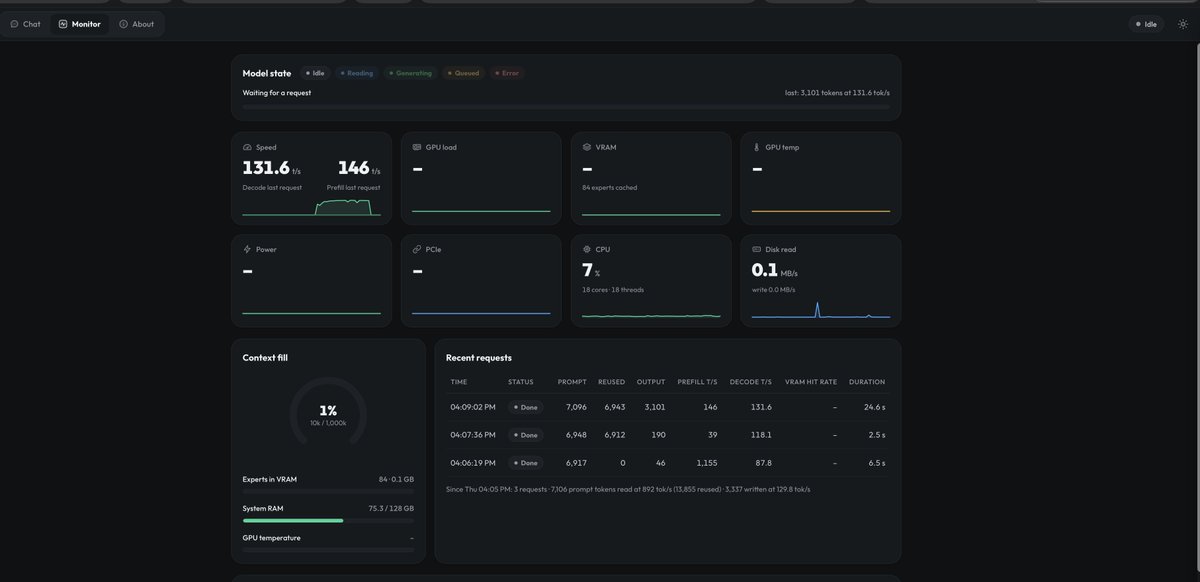Click the PREFILL T/S column header

(x=697, y=382)
